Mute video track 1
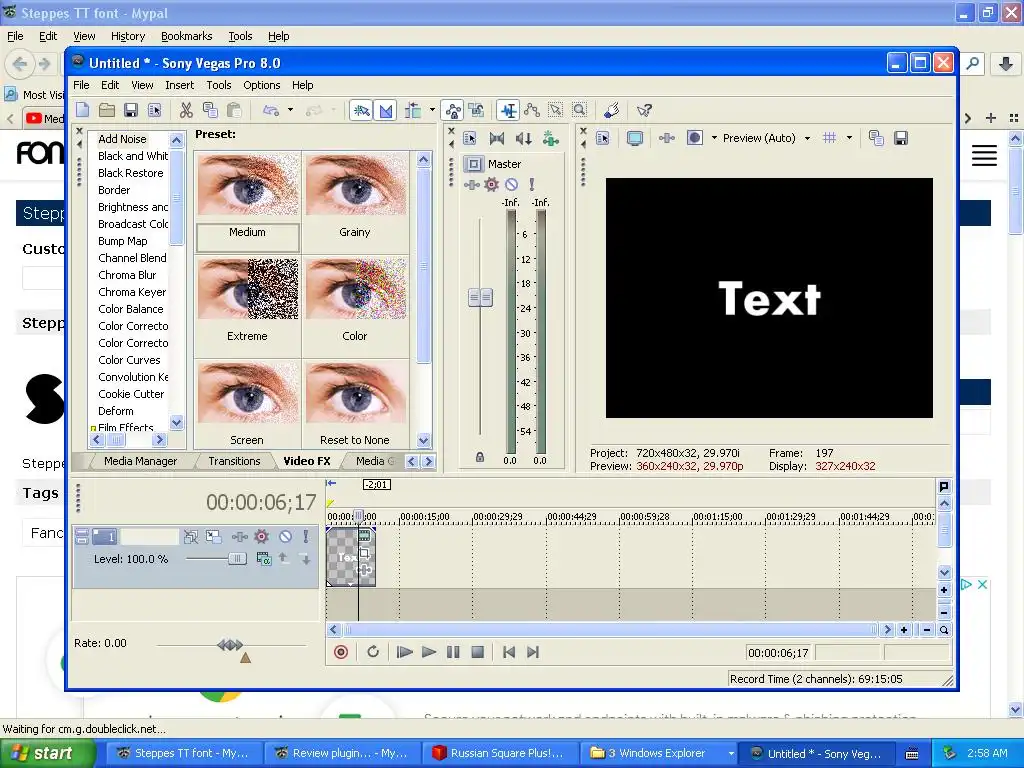 click(x=285, y=537)
